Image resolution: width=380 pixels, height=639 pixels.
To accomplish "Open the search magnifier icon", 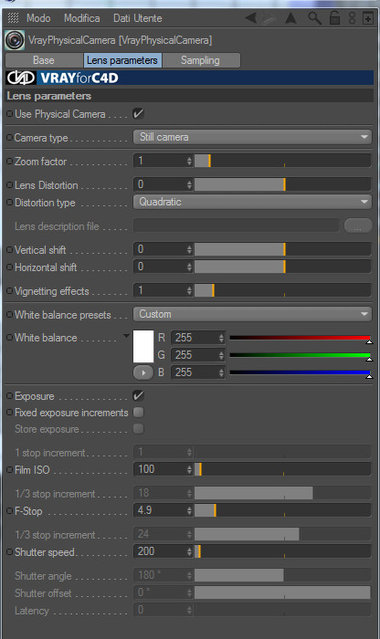I will 314,18.
